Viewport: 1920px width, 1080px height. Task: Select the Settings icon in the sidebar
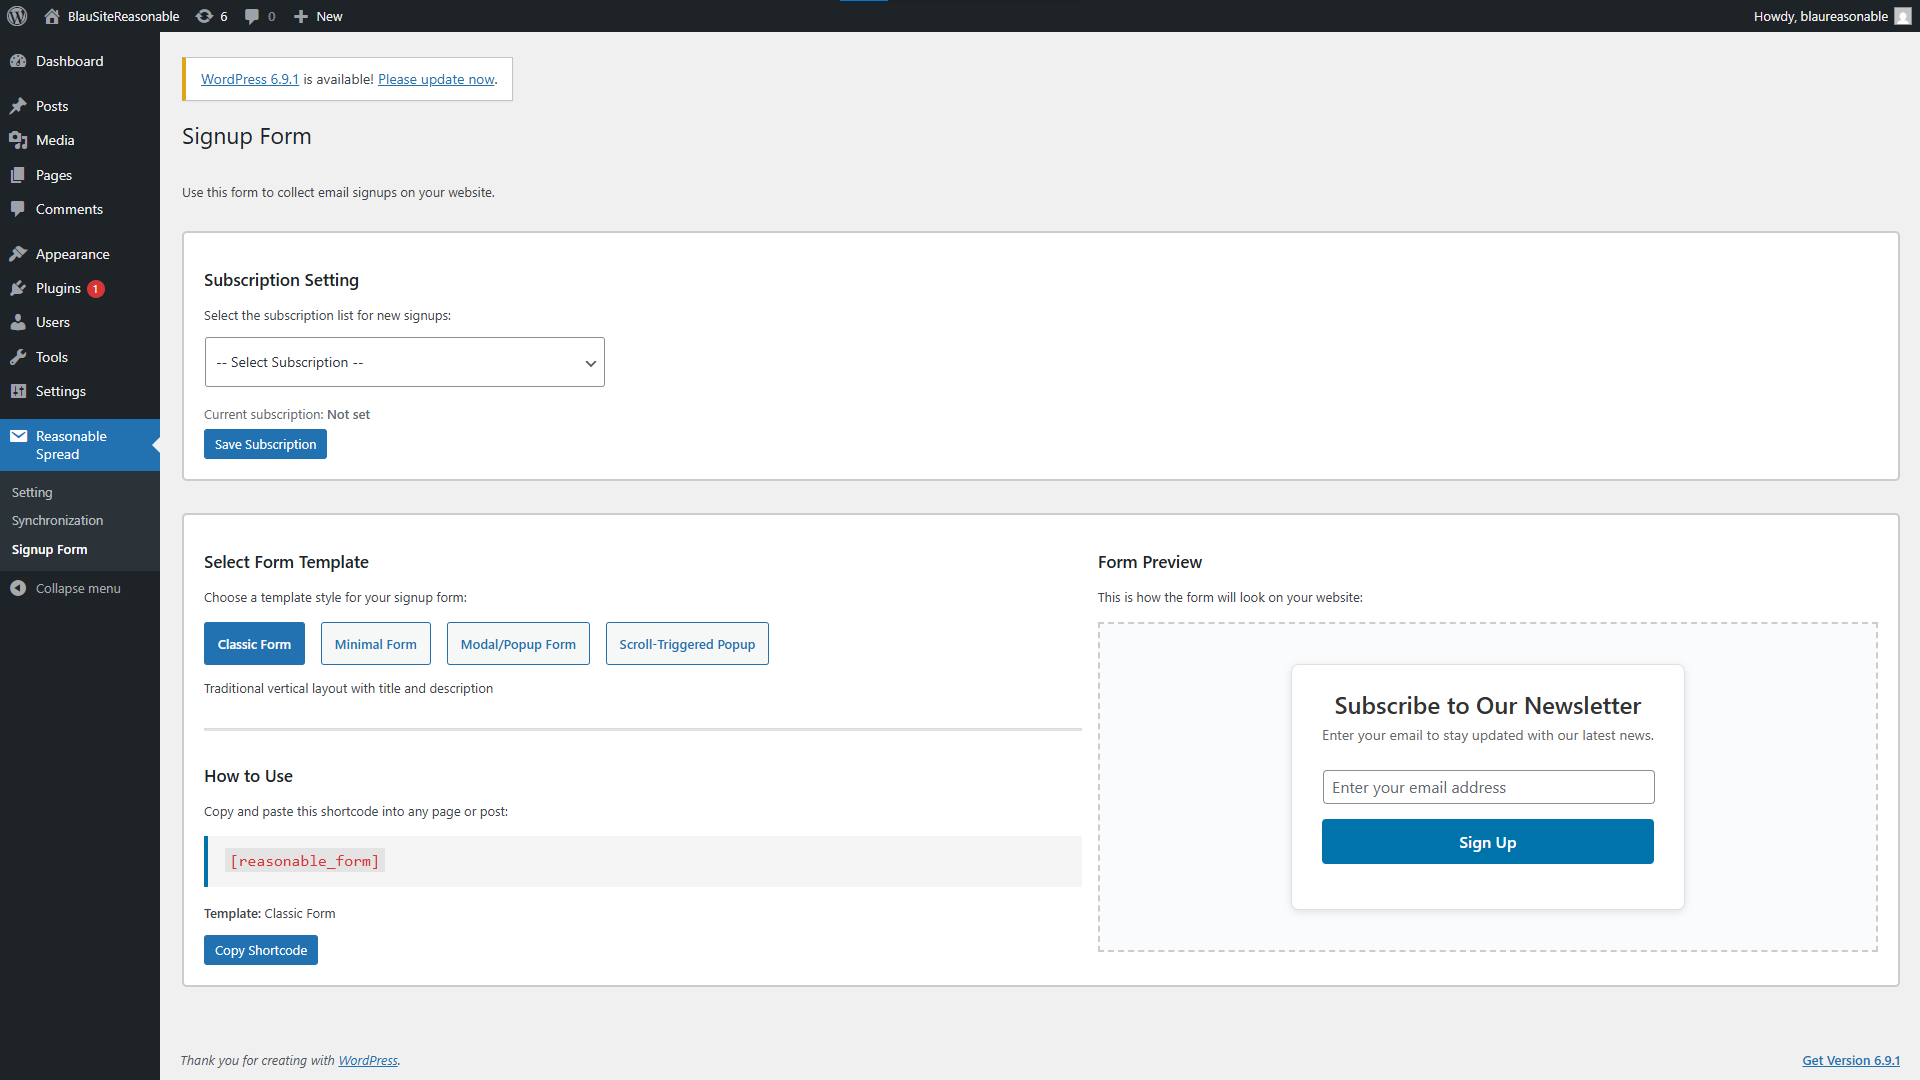coord(20,391)
